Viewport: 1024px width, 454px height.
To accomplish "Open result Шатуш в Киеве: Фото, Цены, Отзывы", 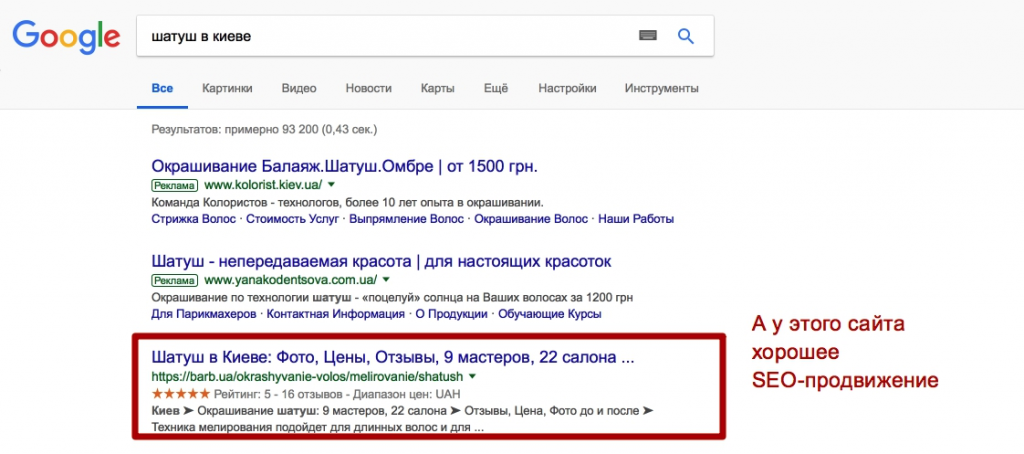I will pyautogui.click(x=393, y=358).
